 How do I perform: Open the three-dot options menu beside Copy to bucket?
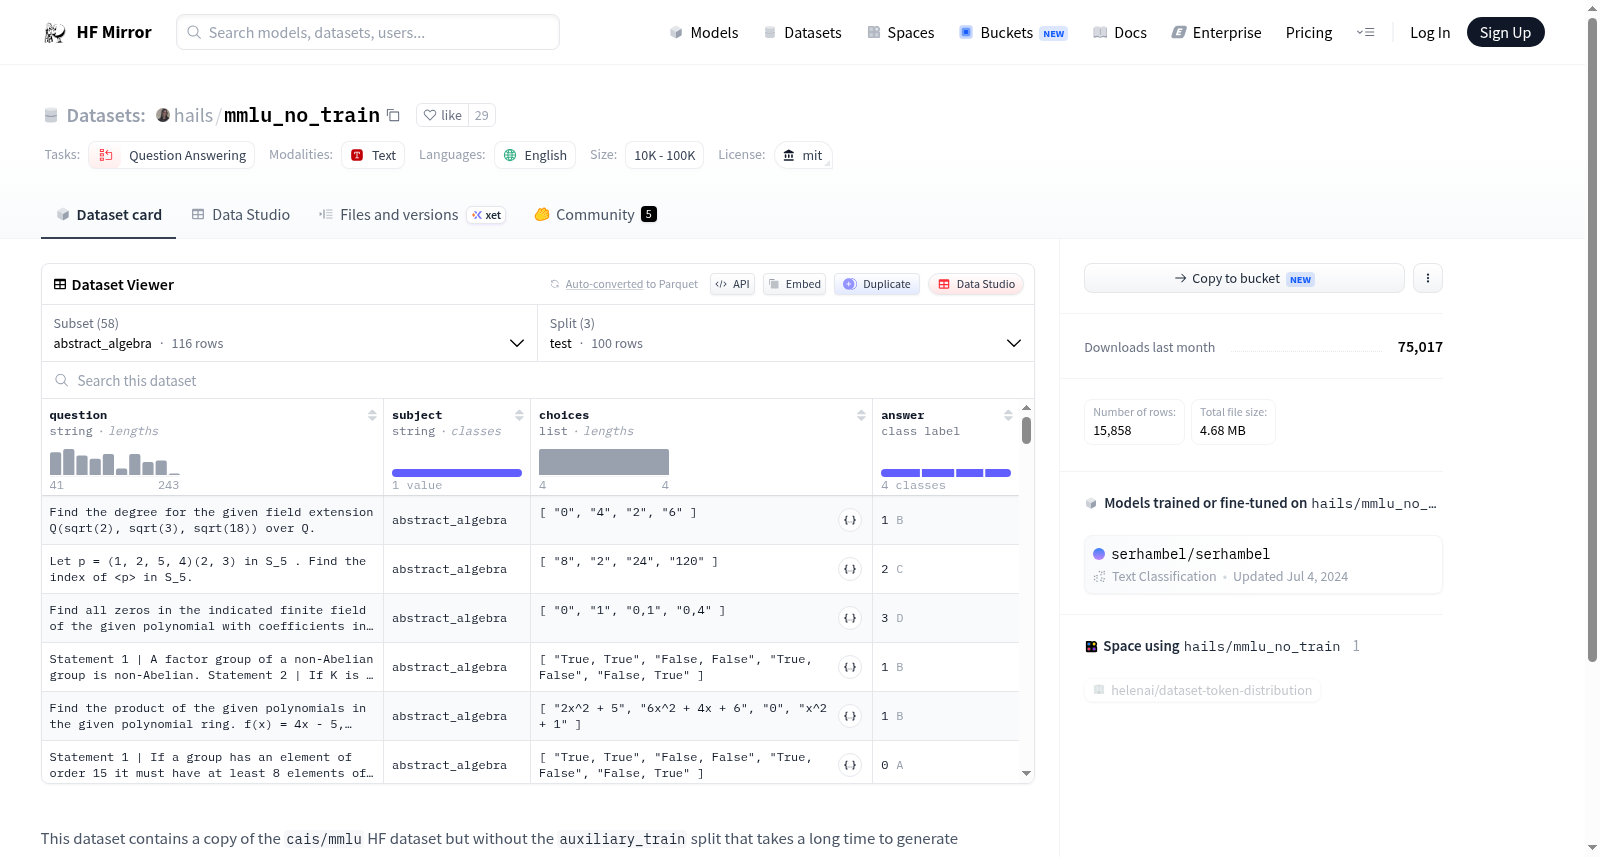point(1428,278)
